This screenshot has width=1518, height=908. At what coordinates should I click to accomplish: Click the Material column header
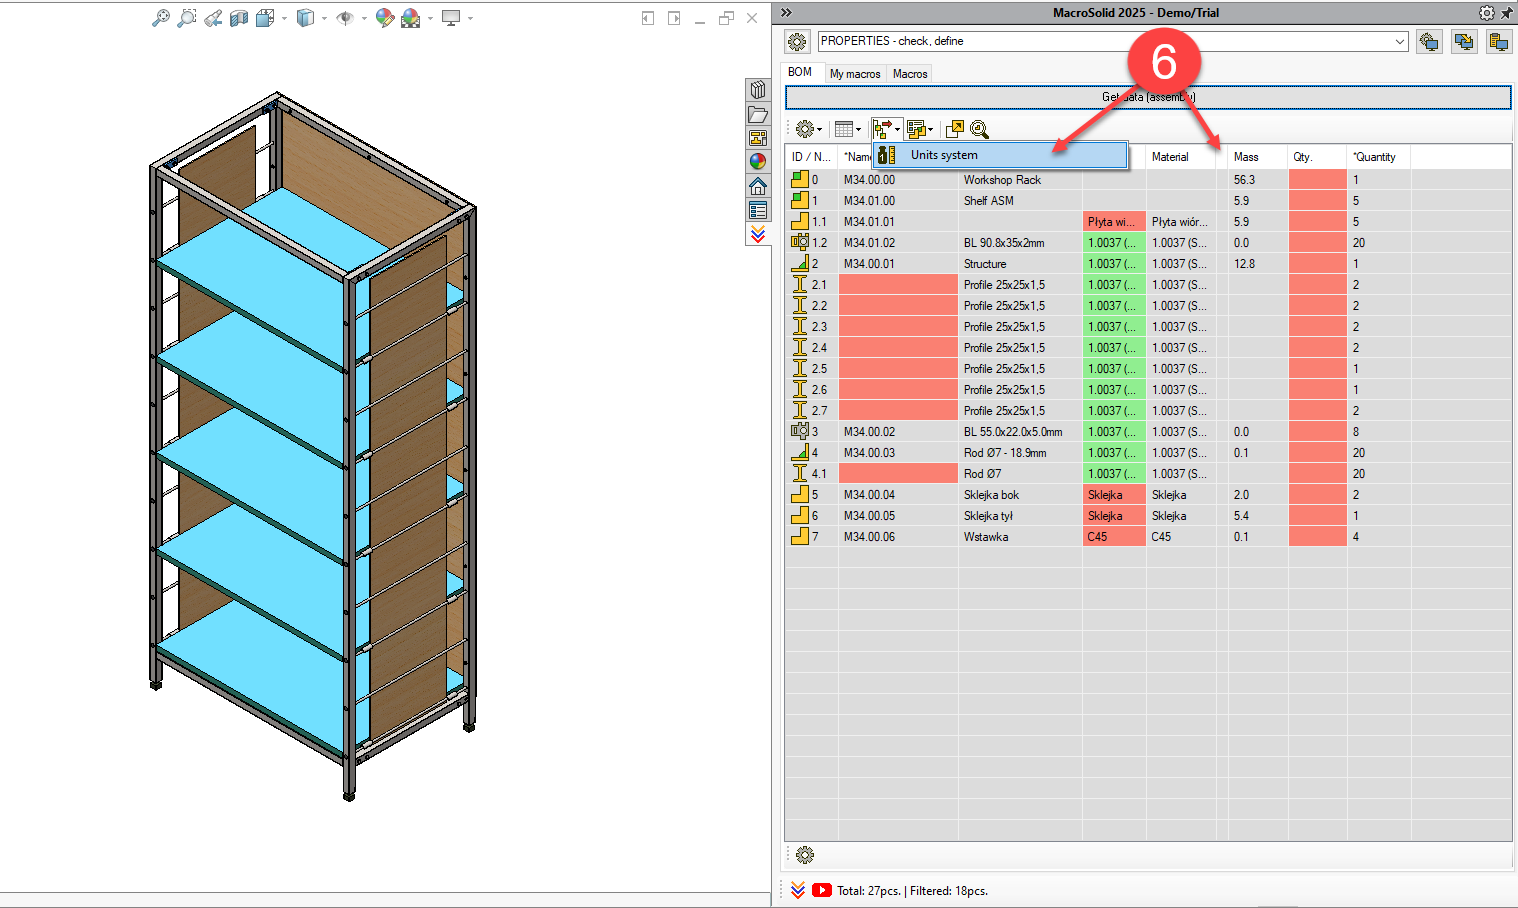point(1181,157)
